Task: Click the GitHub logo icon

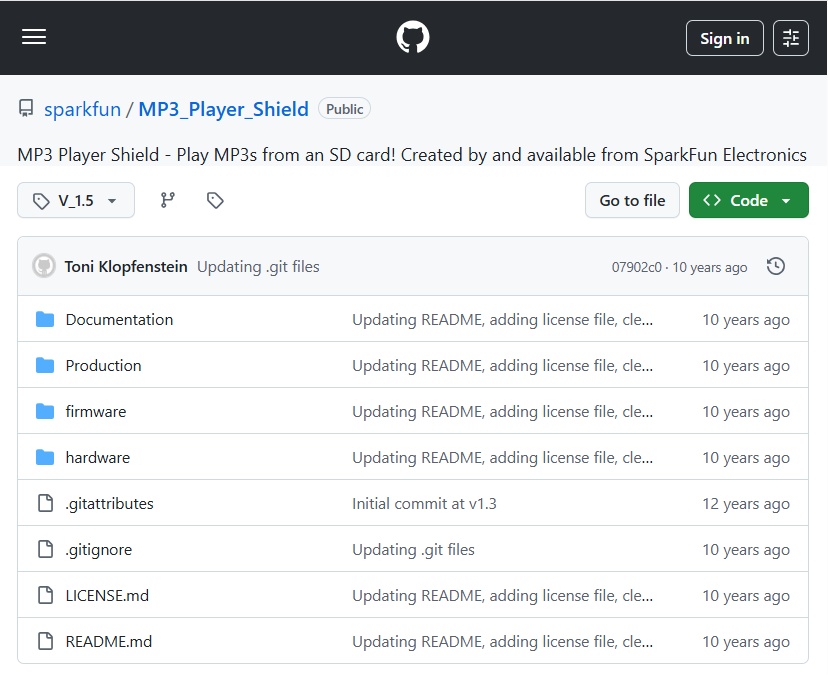Action: coord(413,38)
